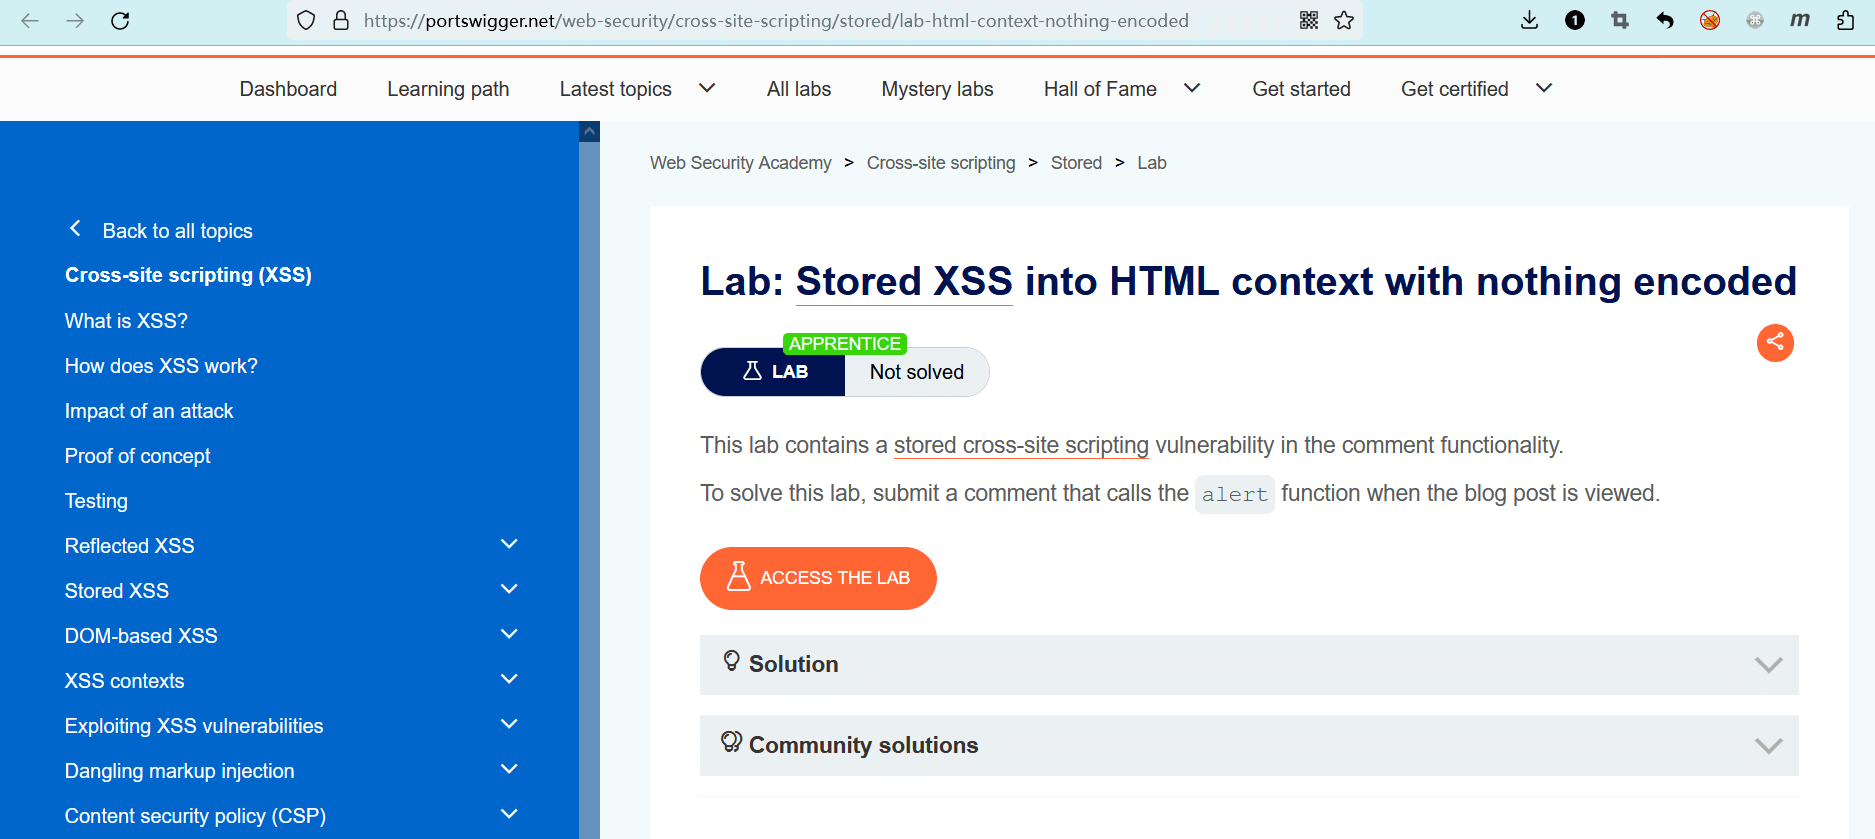
Task: Open the QR code icon in address bar
Action: pos(1309,21)
